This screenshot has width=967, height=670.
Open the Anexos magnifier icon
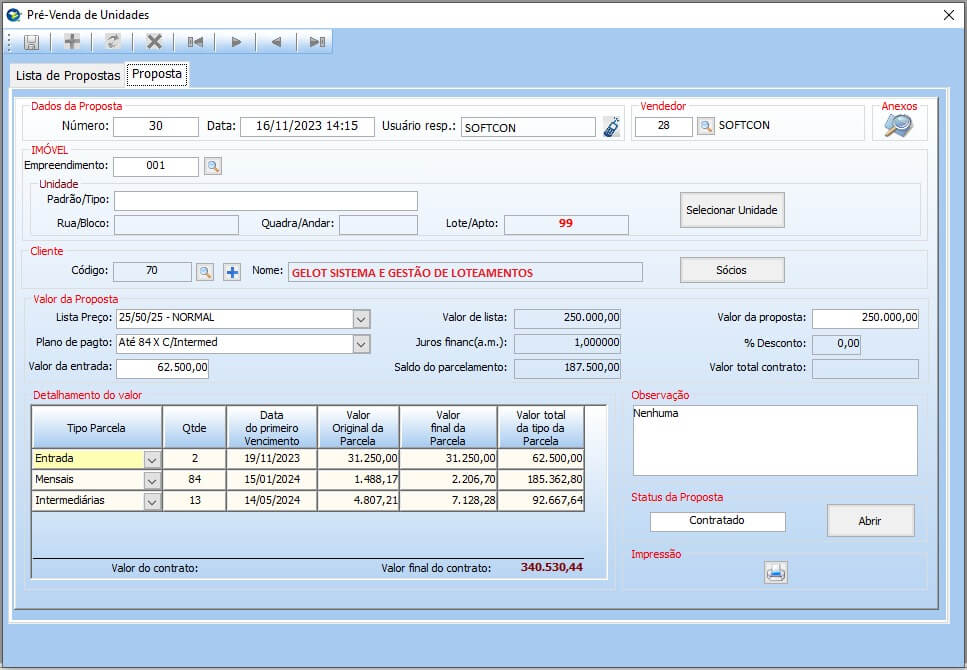point(898,125)
